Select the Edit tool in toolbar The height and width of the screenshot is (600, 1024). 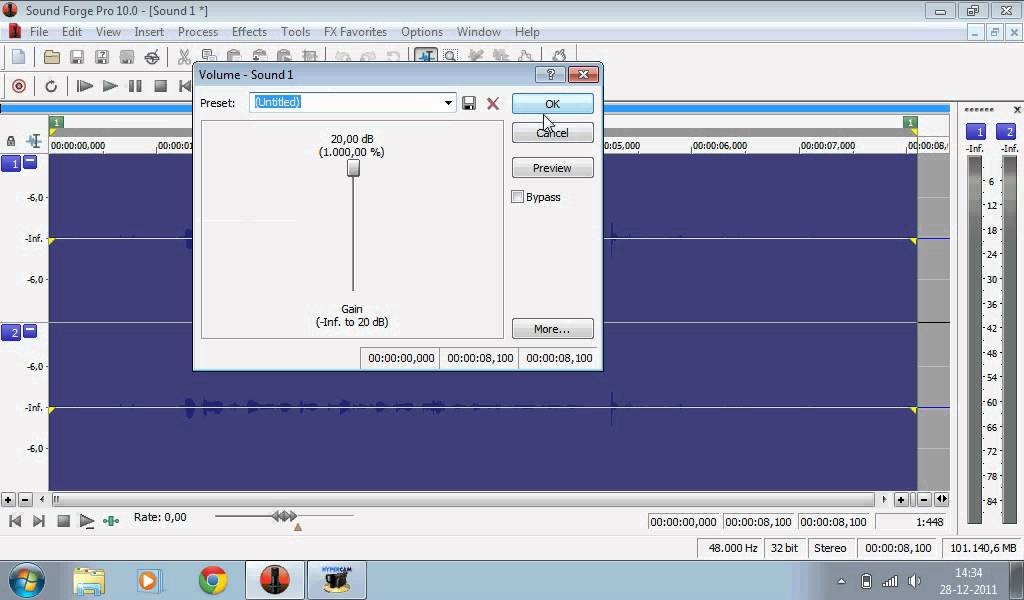(x=426, y=55)
